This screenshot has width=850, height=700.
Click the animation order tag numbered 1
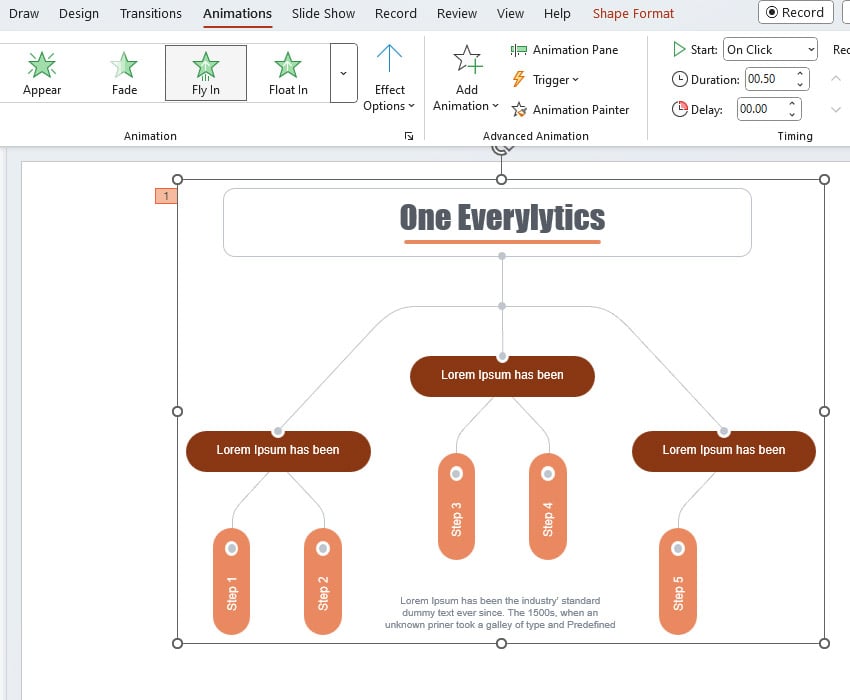[166, 196]
